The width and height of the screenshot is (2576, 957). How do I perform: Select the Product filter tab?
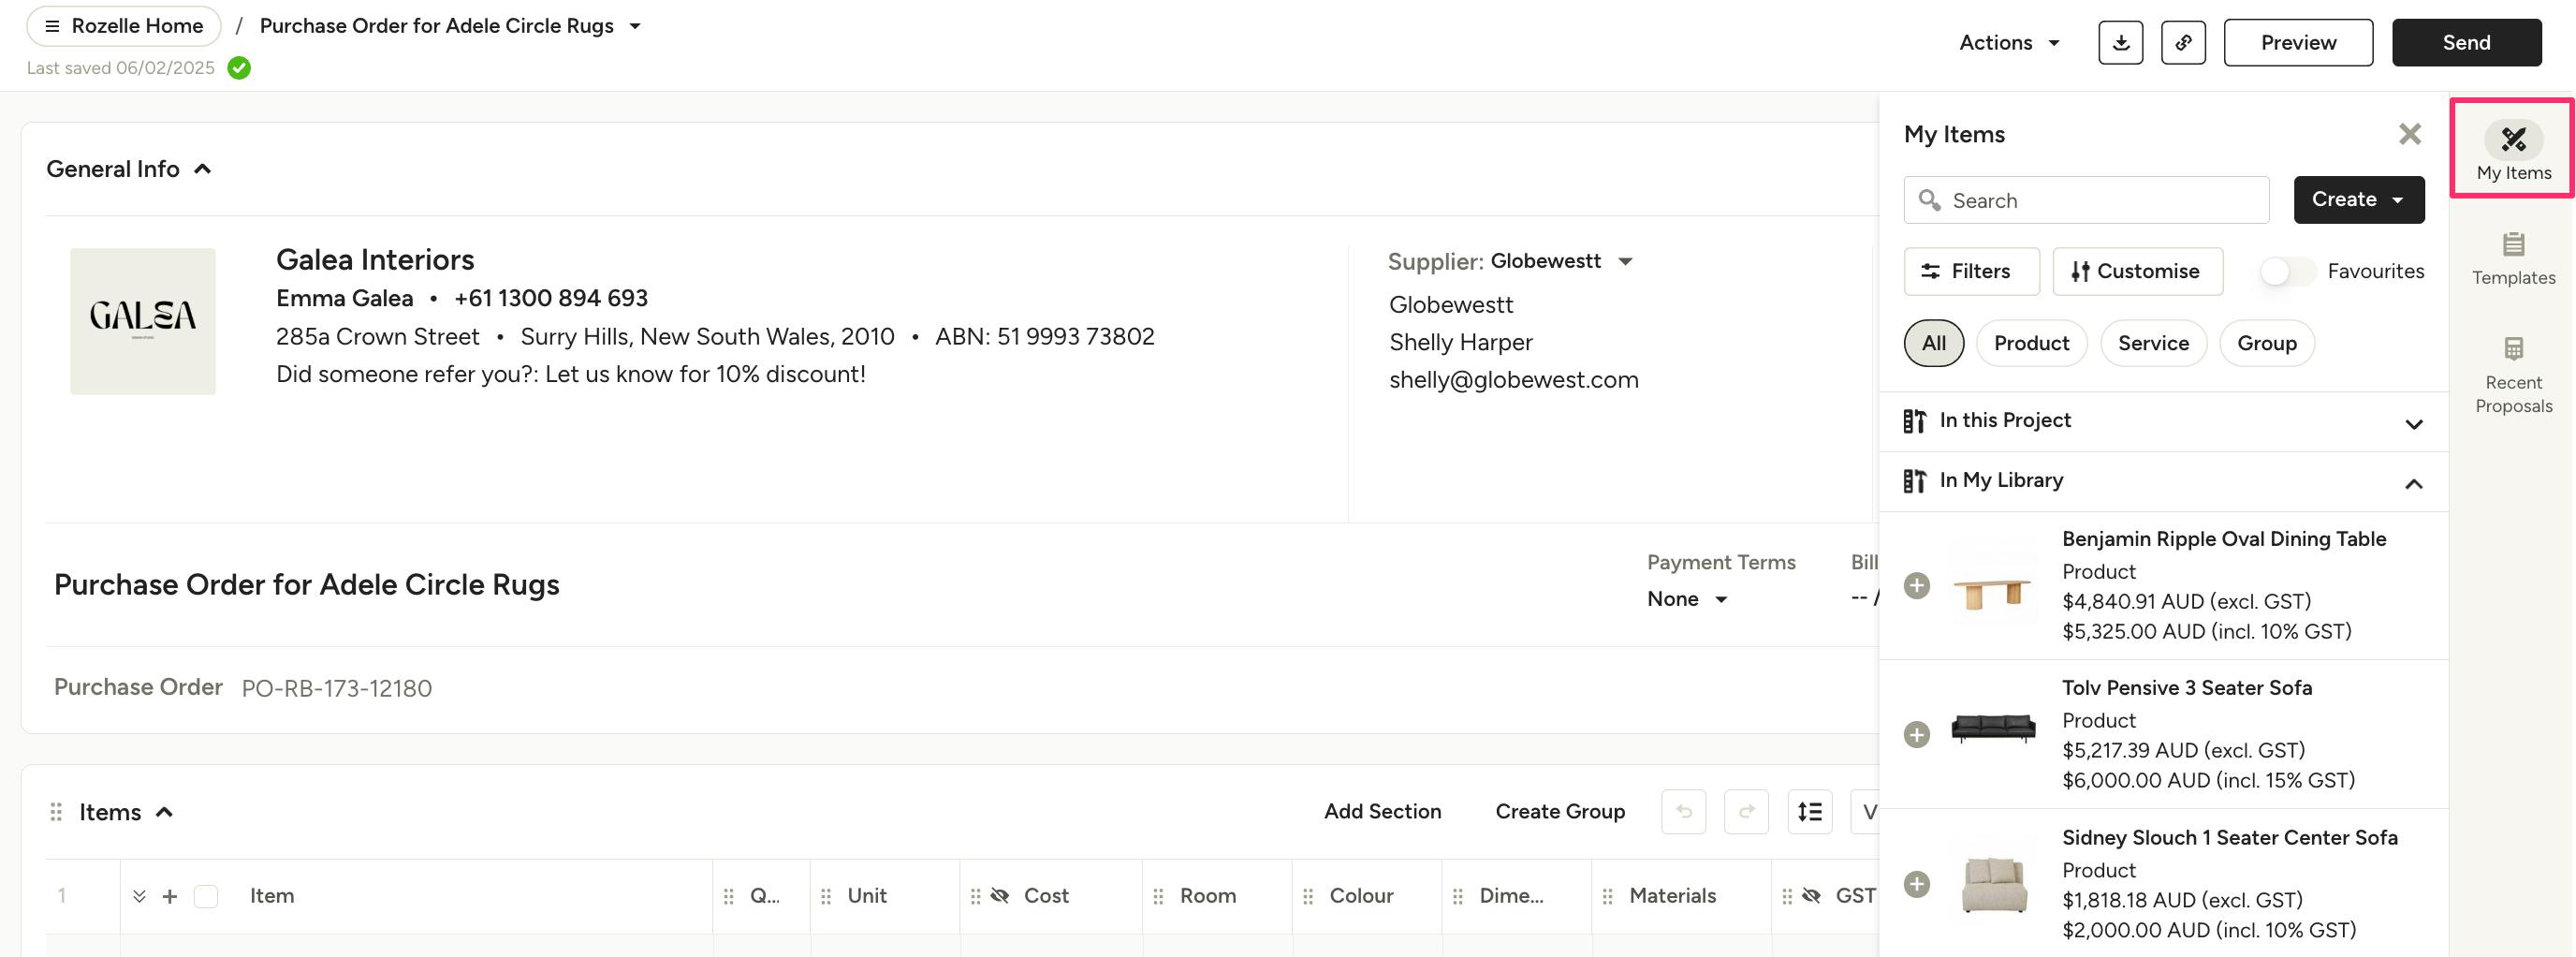[x=2031, y=343]
